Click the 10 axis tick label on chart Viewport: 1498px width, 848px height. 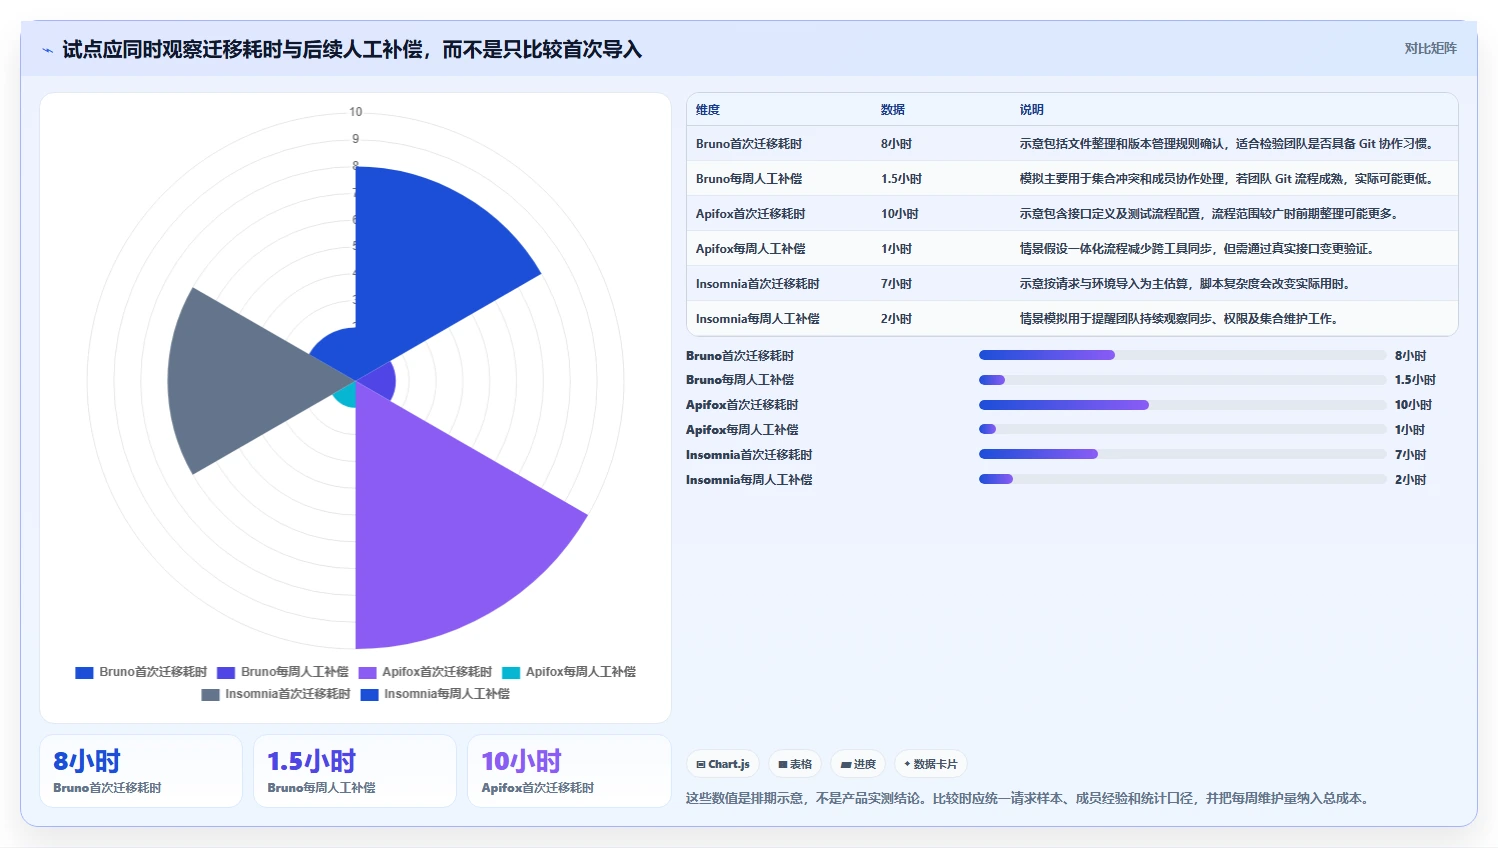[356, 112]
